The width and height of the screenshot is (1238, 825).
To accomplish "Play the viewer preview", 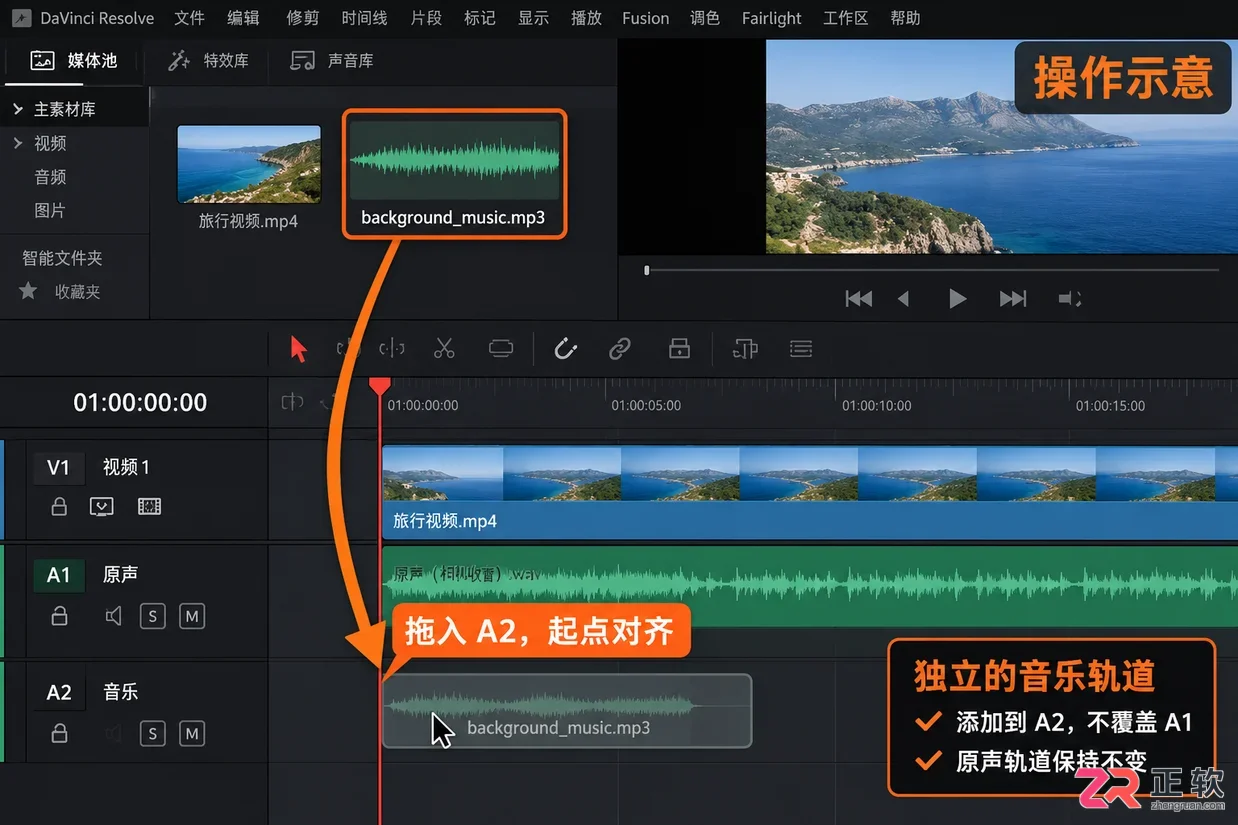I will point(957,298).
